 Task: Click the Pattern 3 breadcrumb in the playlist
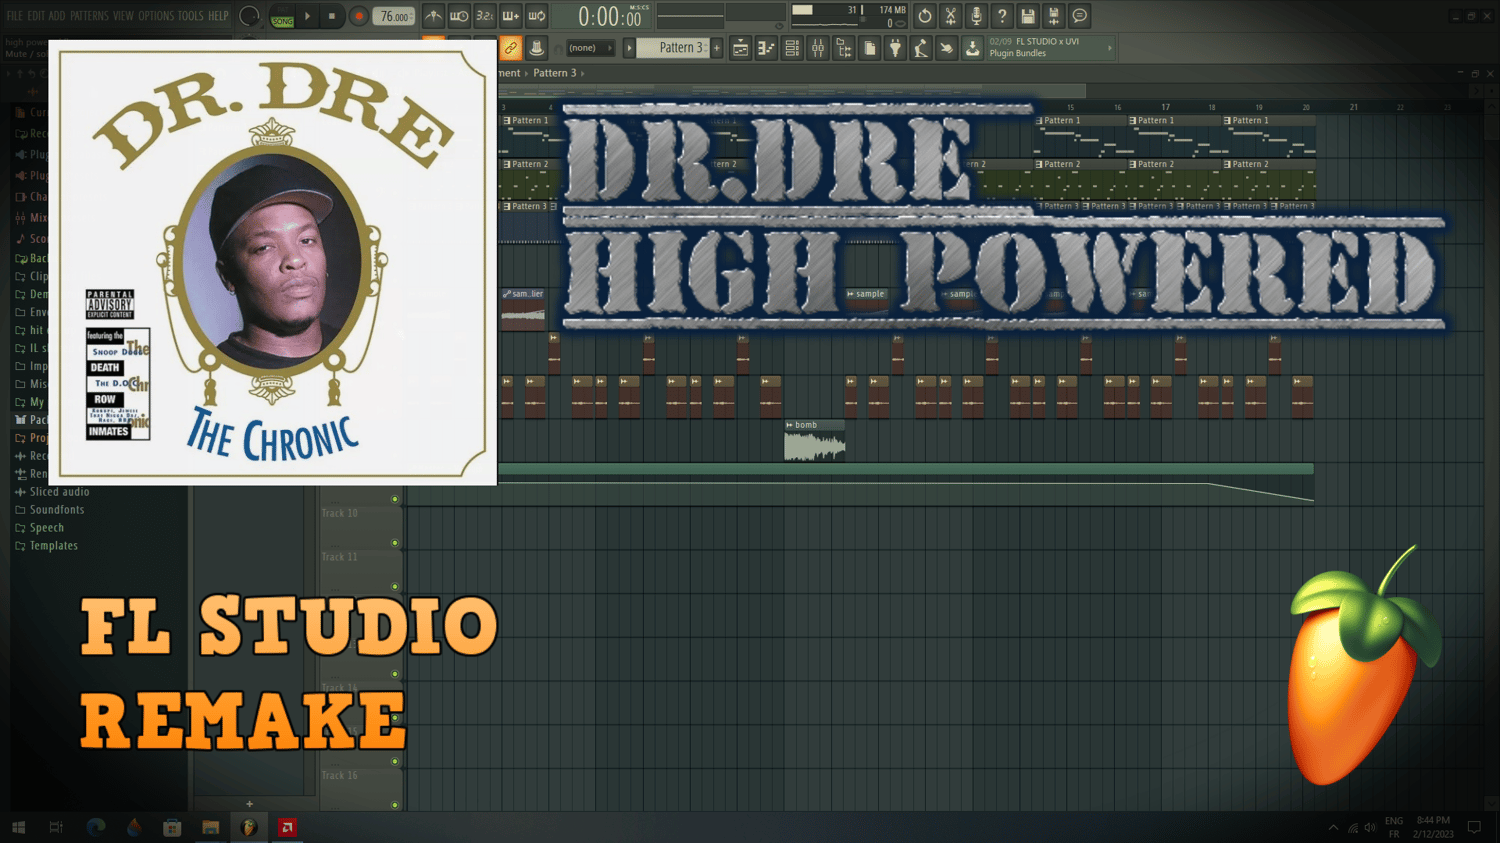point(555,73)
